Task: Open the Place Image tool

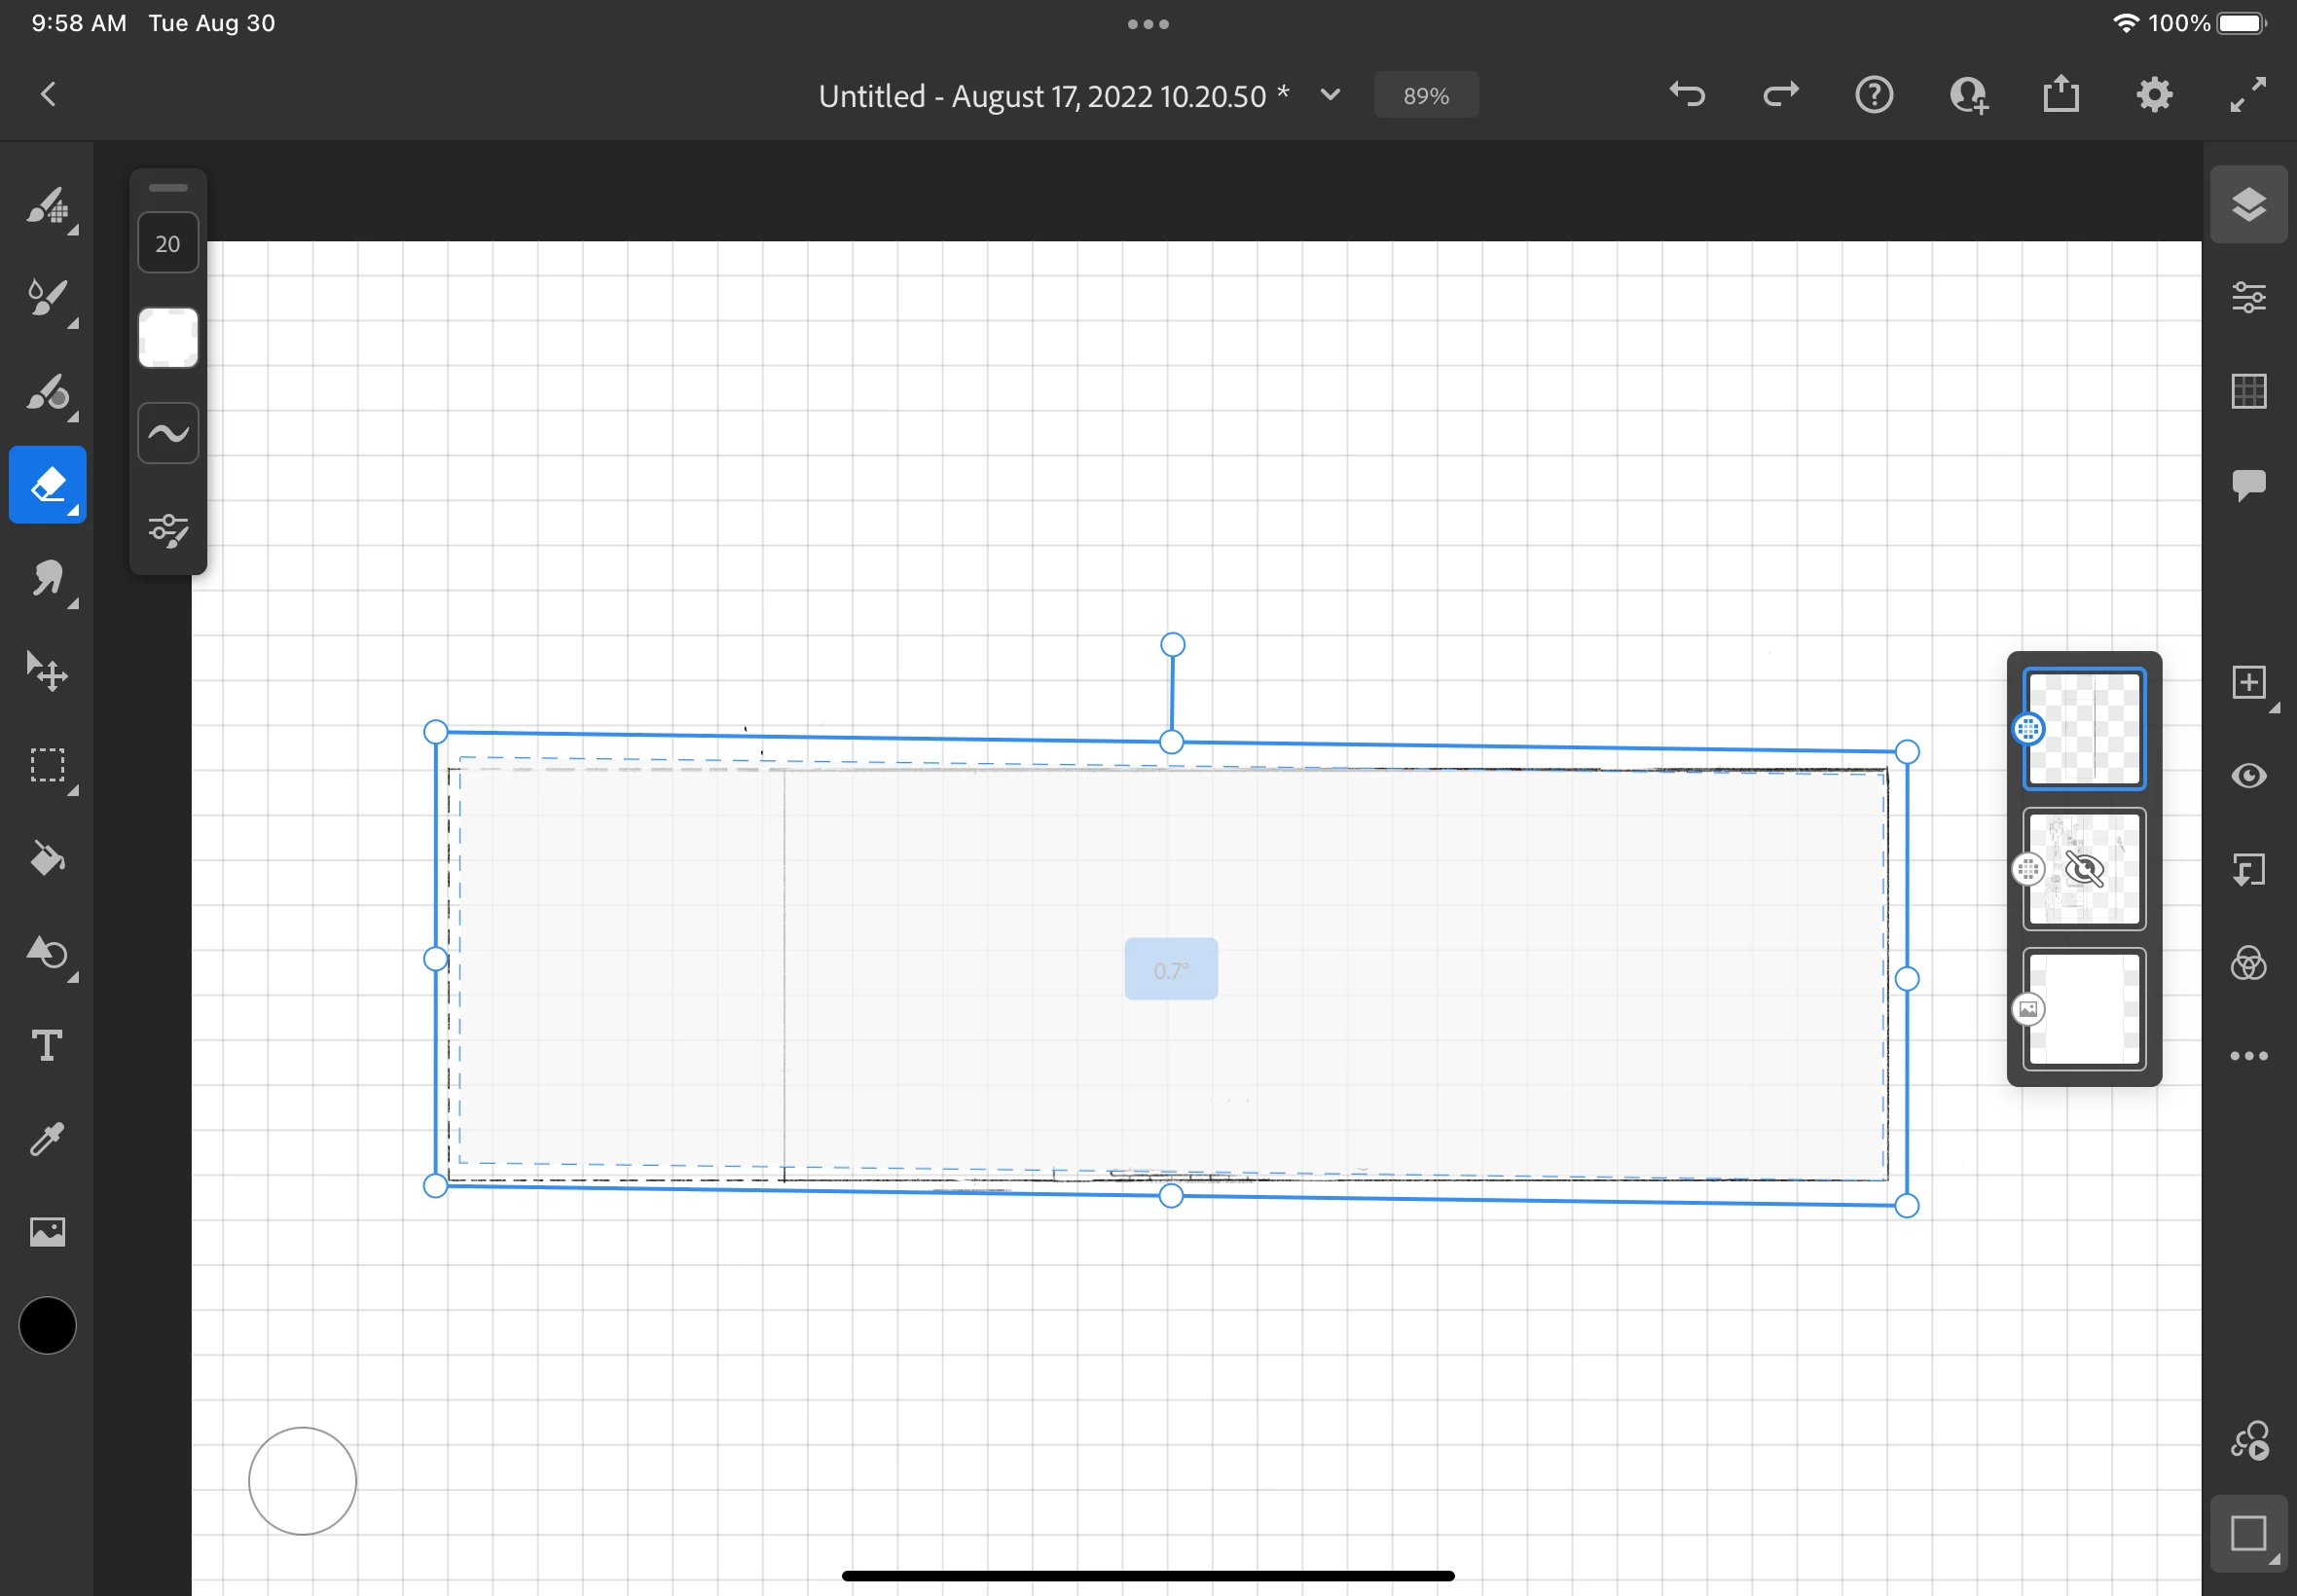Action: click(47, 1232)
